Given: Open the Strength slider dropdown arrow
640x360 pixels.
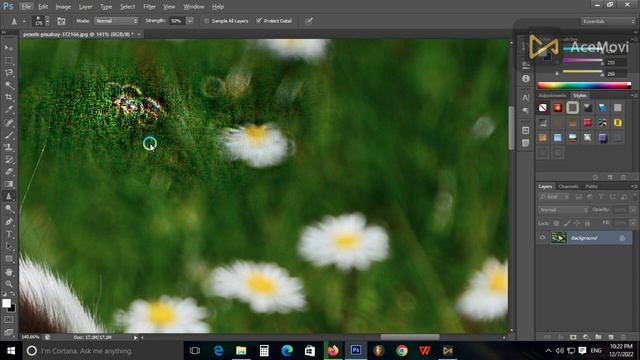Looking at the screenshot, I should (190, 21).
